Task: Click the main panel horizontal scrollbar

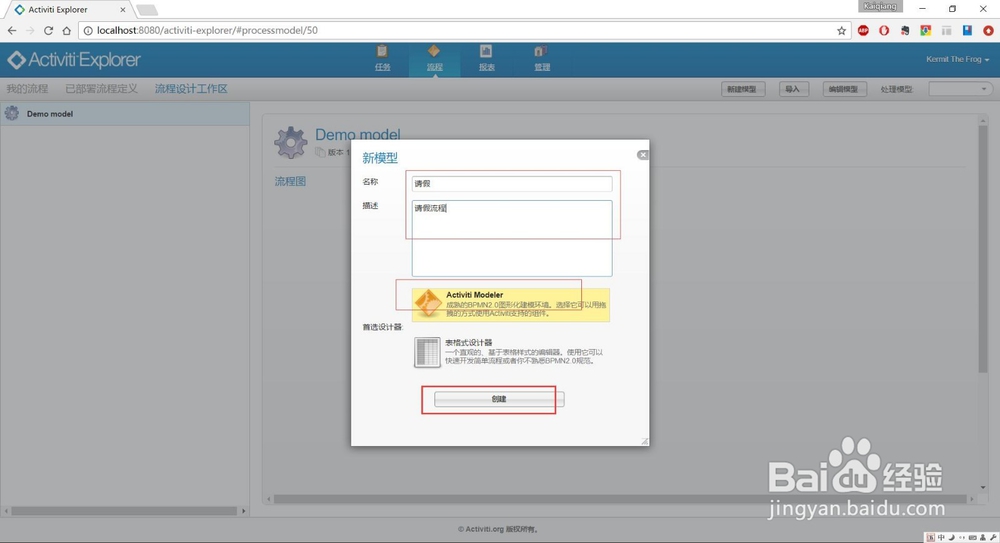Action: pyautogui.click(x=620, y=499)
